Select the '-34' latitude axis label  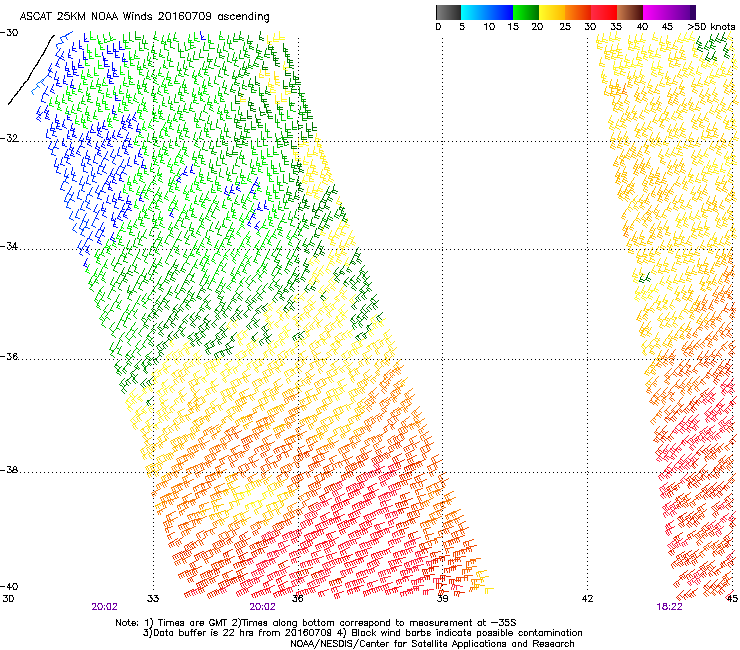(x=9, y=246)
